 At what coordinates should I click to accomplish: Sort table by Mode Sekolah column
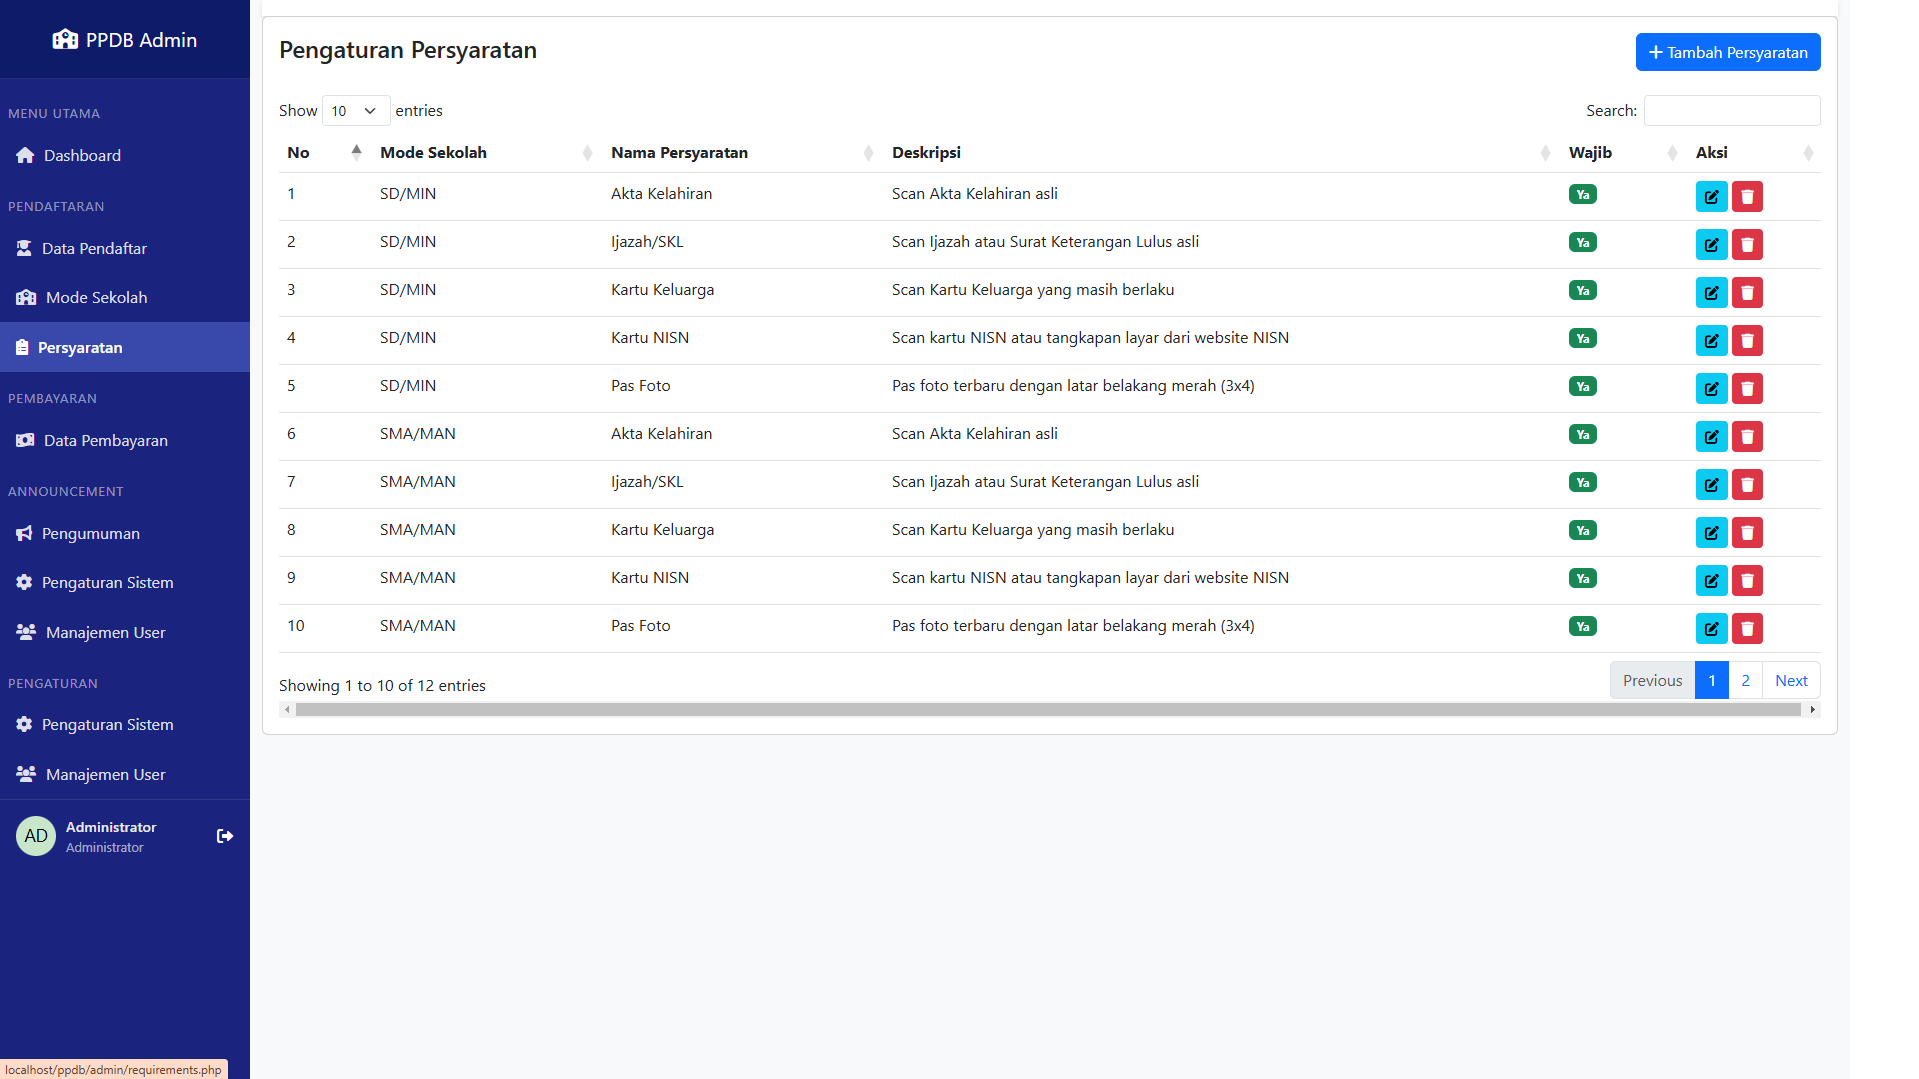click(487, 153)
